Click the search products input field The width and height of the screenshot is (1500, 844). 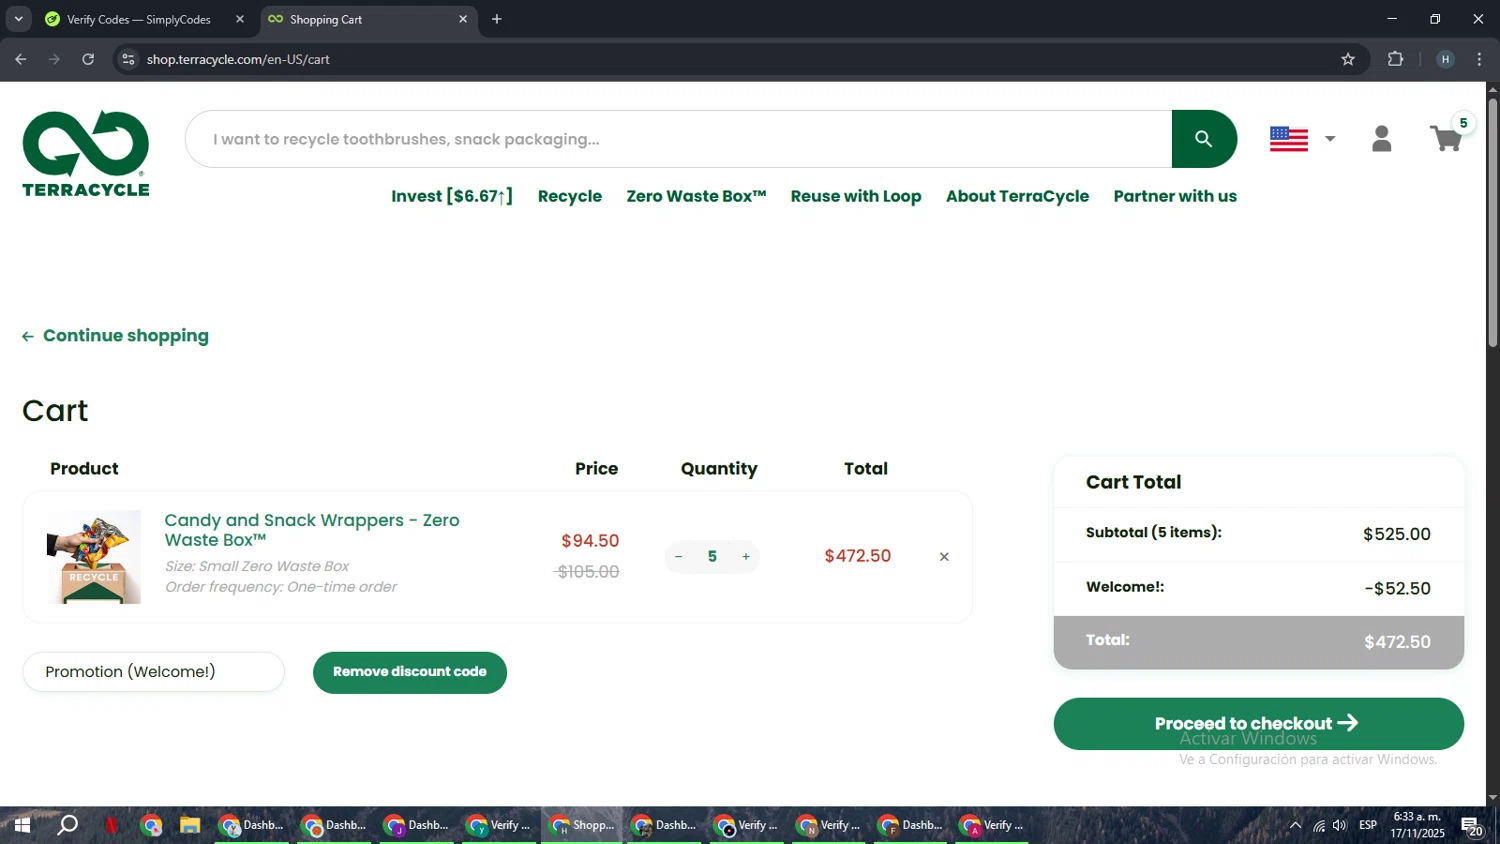(x=679, y=139)
